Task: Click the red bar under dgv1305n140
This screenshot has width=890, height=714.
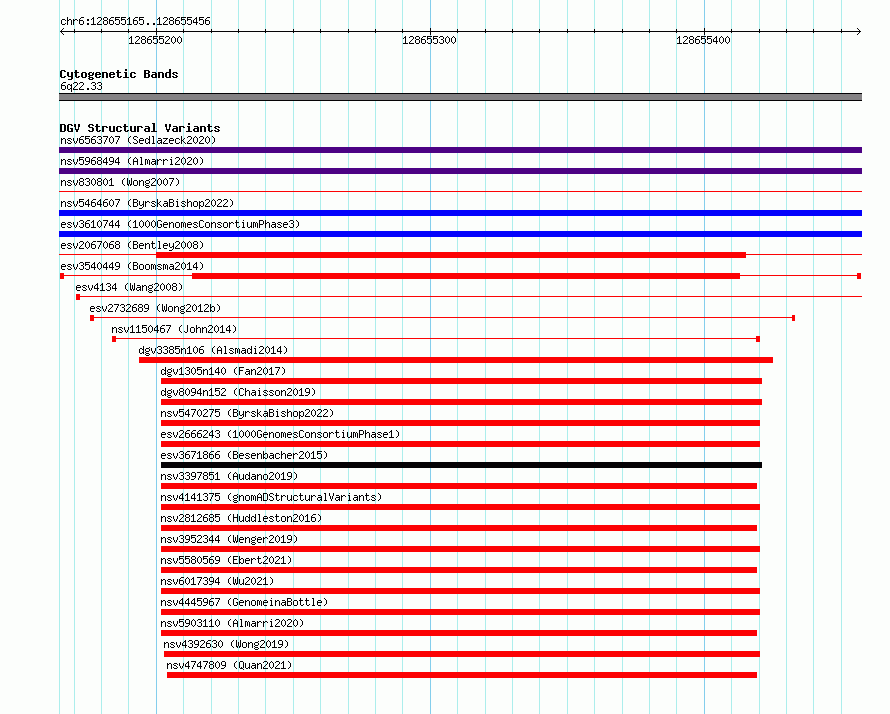Action: tap(461, 381)
